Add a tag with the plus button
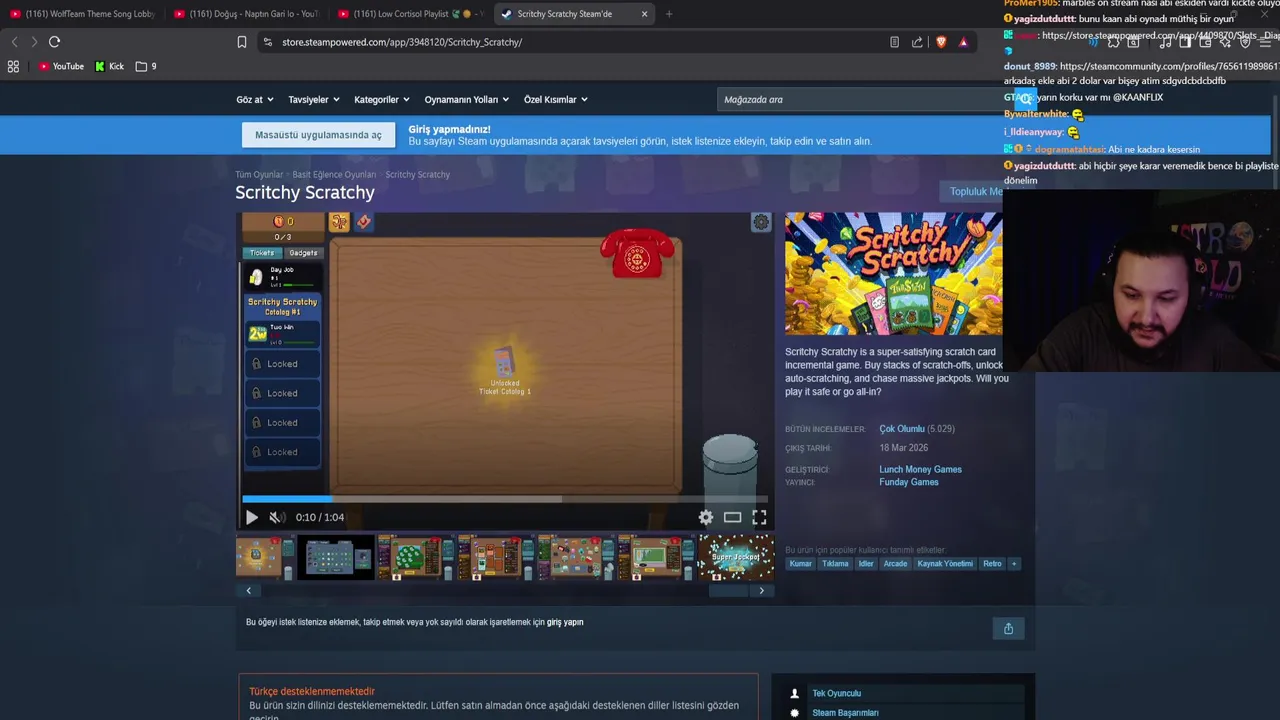 1013,564
